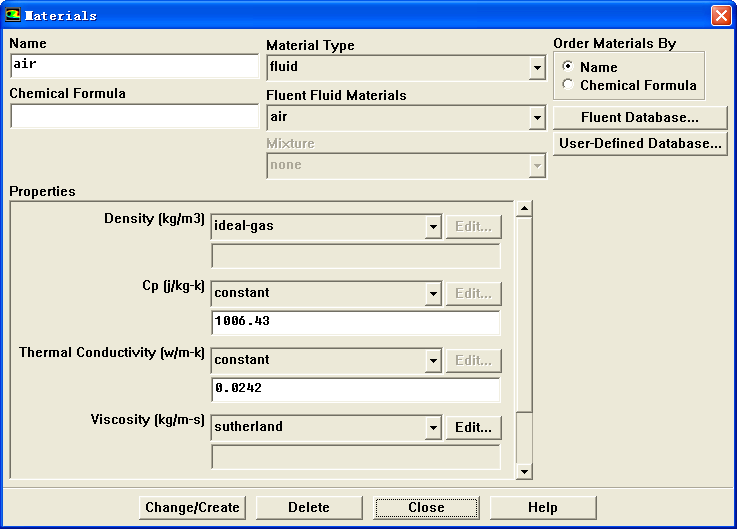
Task: Open the Material Type dropdown
Action: (x=537, y=68)
